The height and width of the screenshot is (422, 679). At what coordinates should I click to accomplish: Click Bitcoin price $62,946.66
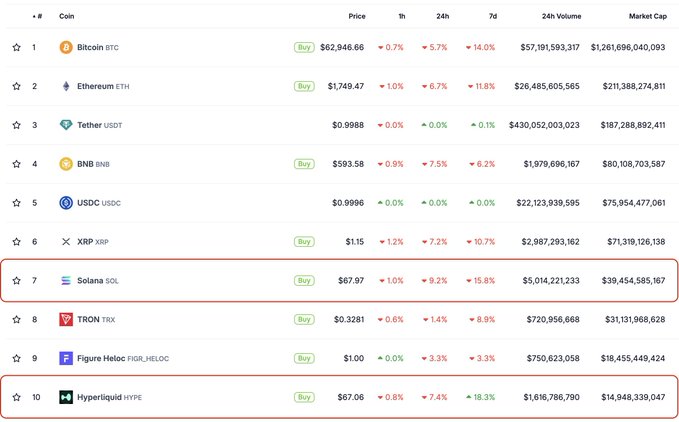pyautogui.click(x=342, y=47)
